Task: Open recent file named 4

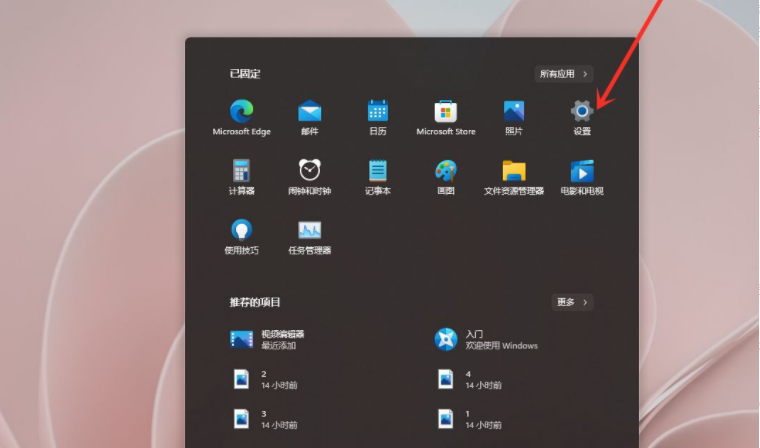Action: pyautogui.click(x=470, y=379)
